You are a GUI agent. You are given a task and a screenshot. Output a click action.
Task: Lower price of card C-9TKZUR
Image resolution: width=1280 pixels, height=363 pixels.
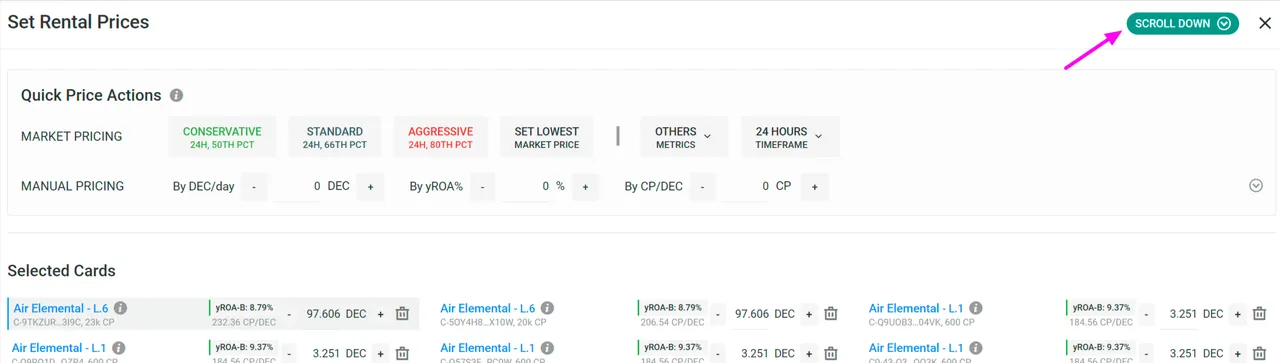click(289, 314)
